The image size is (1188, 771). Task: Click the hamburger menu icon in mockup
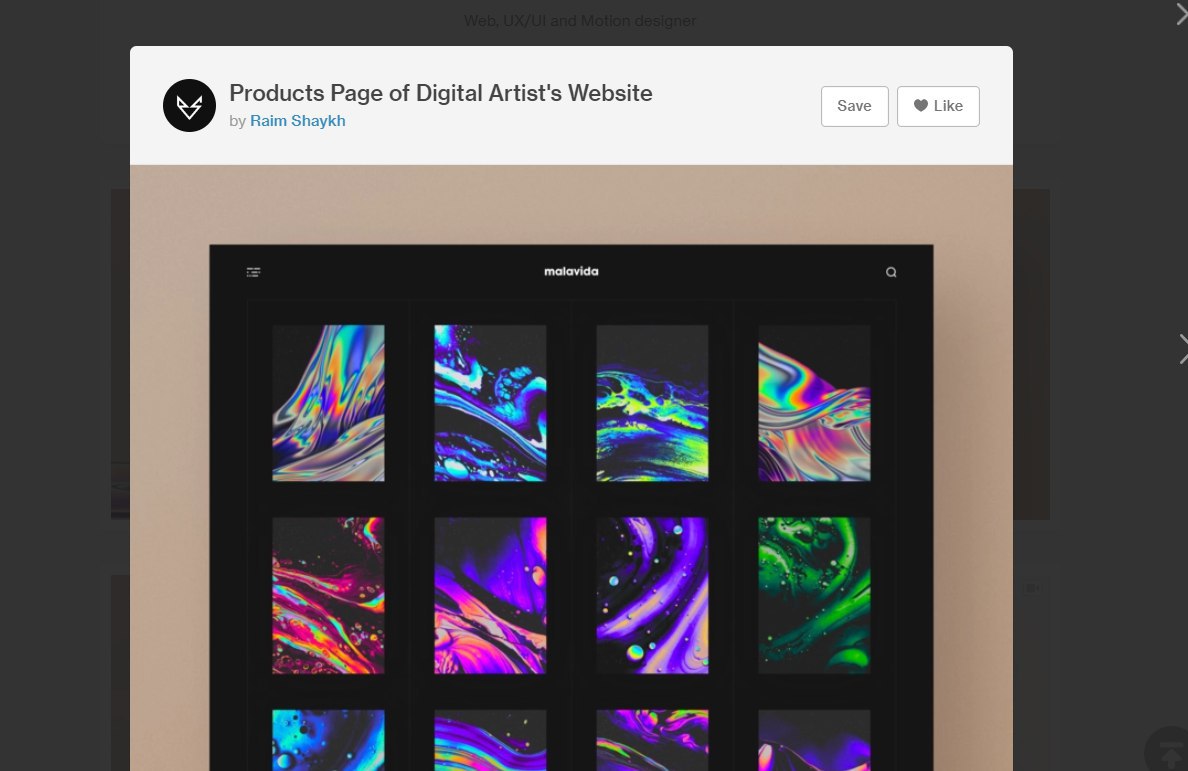[254, 272]
